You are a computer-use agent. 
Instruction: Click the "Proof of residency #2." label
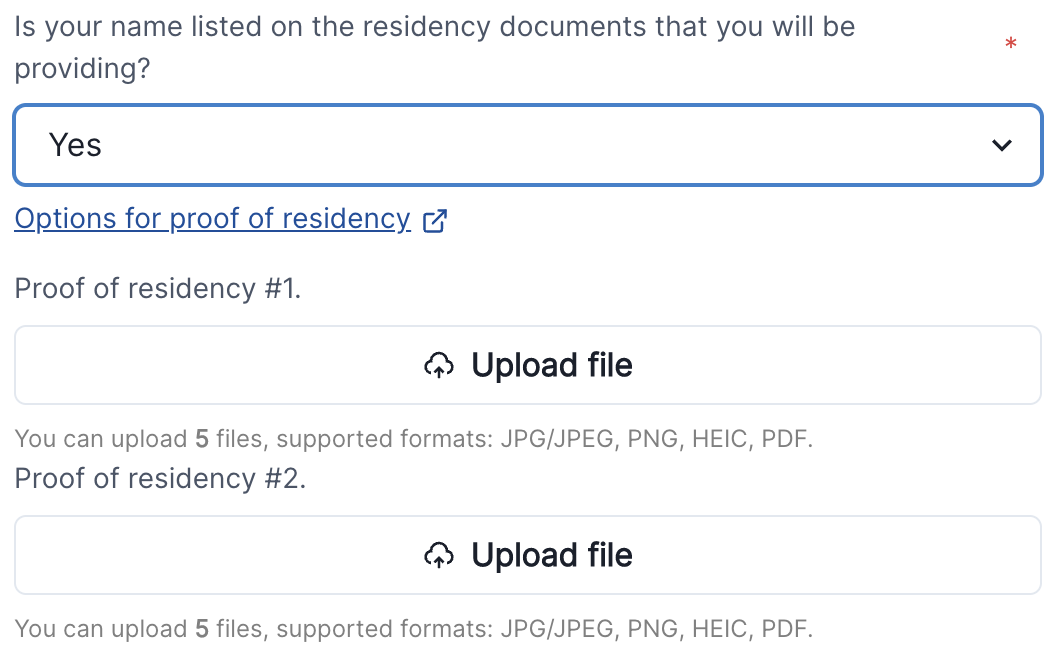point(160,479)
